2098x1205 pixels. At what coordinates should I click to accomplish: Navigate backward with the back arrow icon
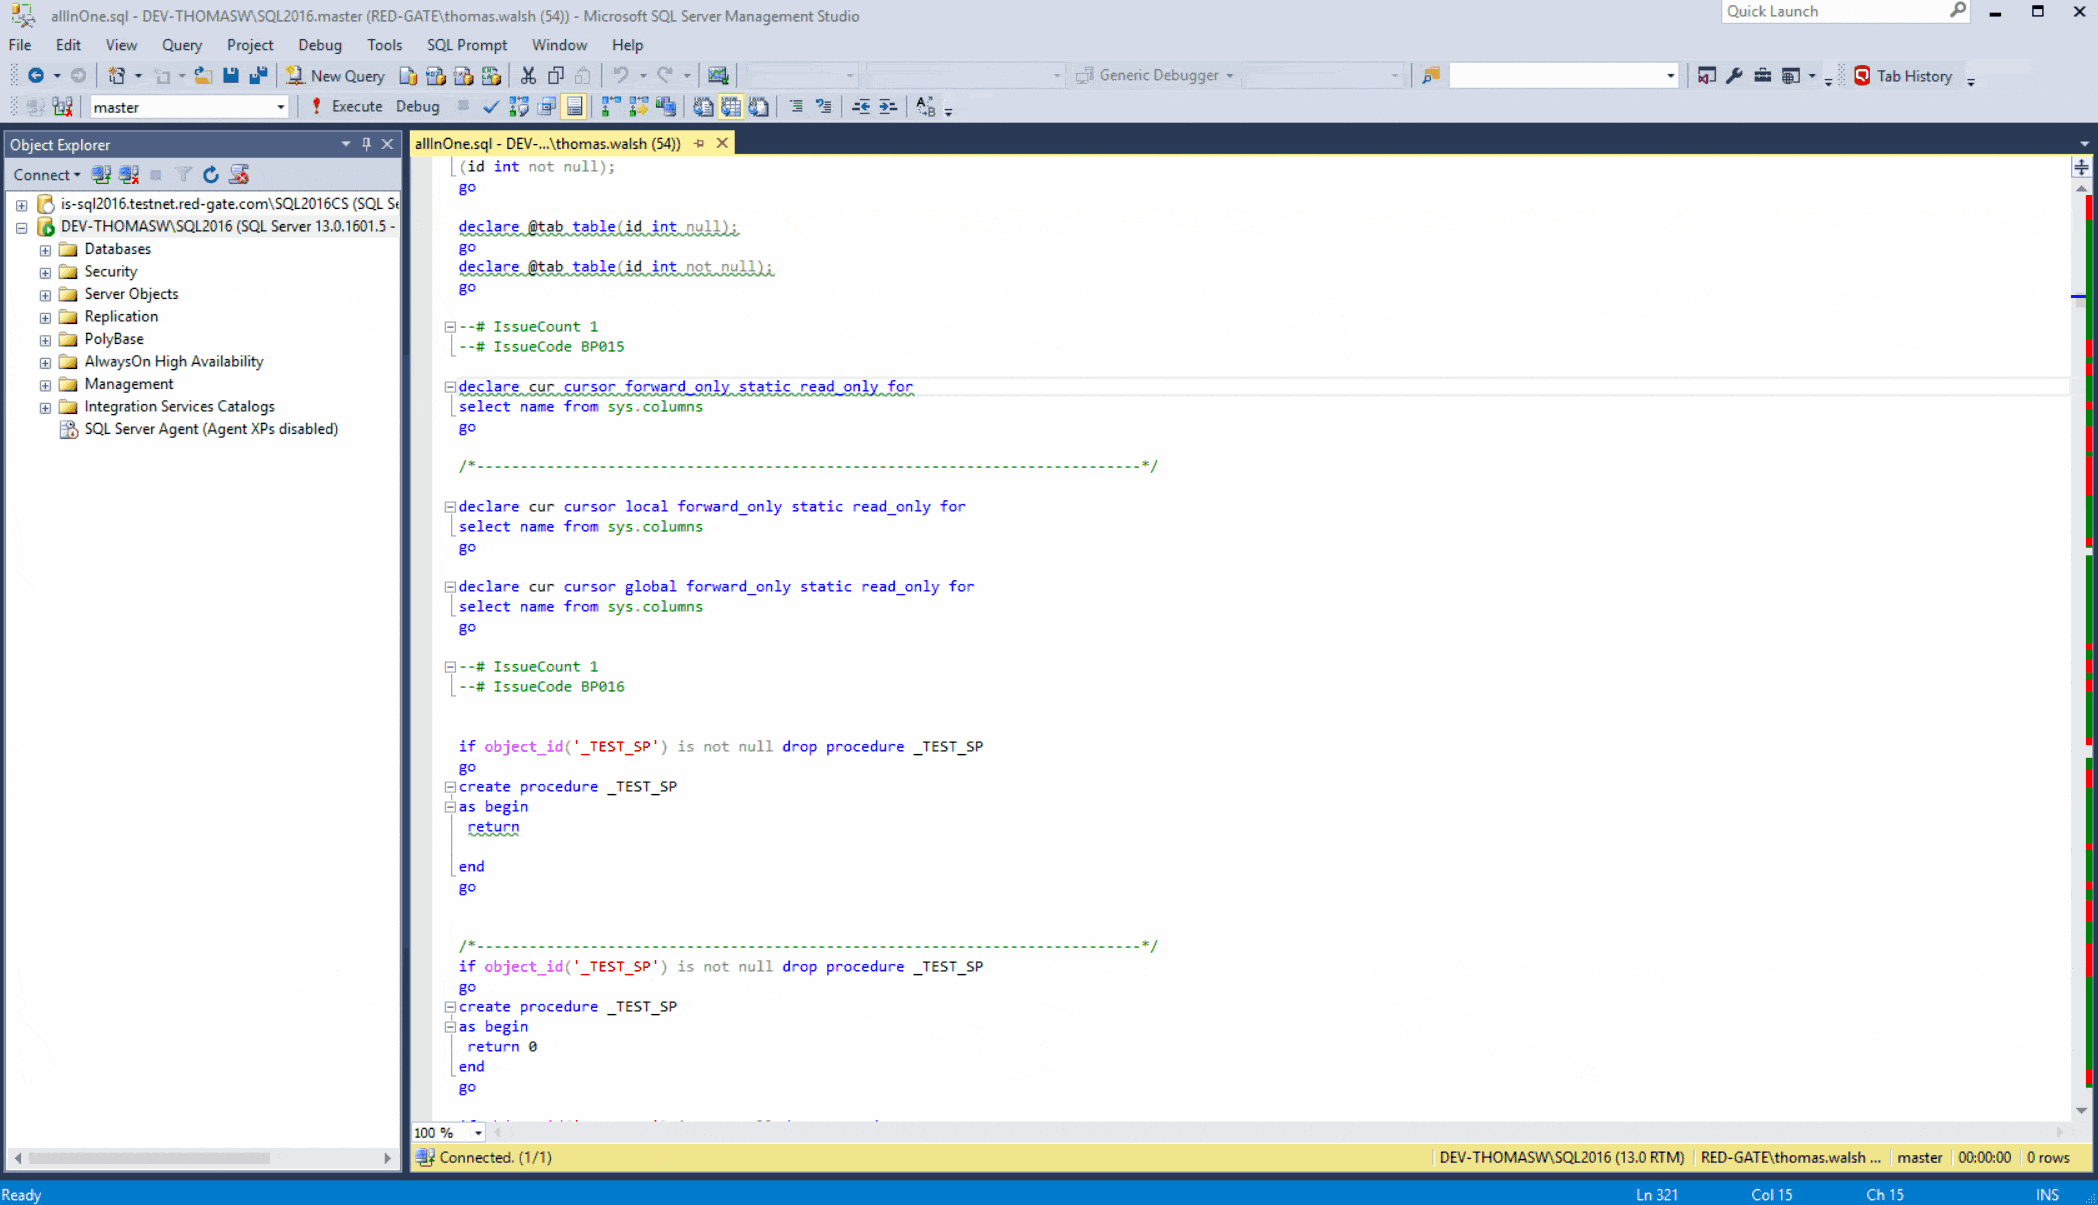(36, 76)
